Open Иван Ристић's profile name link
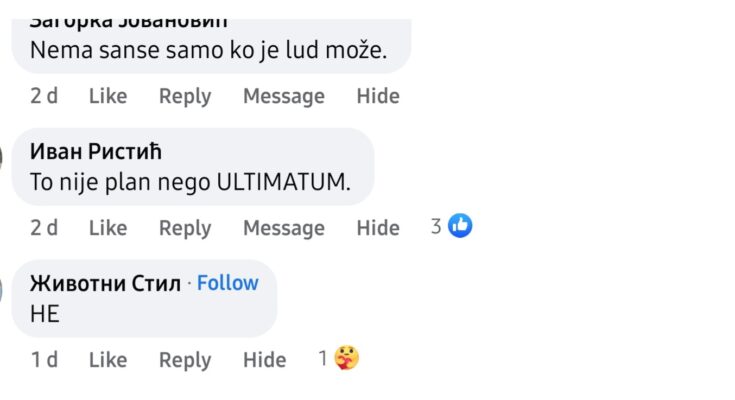Screen dimensions: 735x400 (96, 152)
